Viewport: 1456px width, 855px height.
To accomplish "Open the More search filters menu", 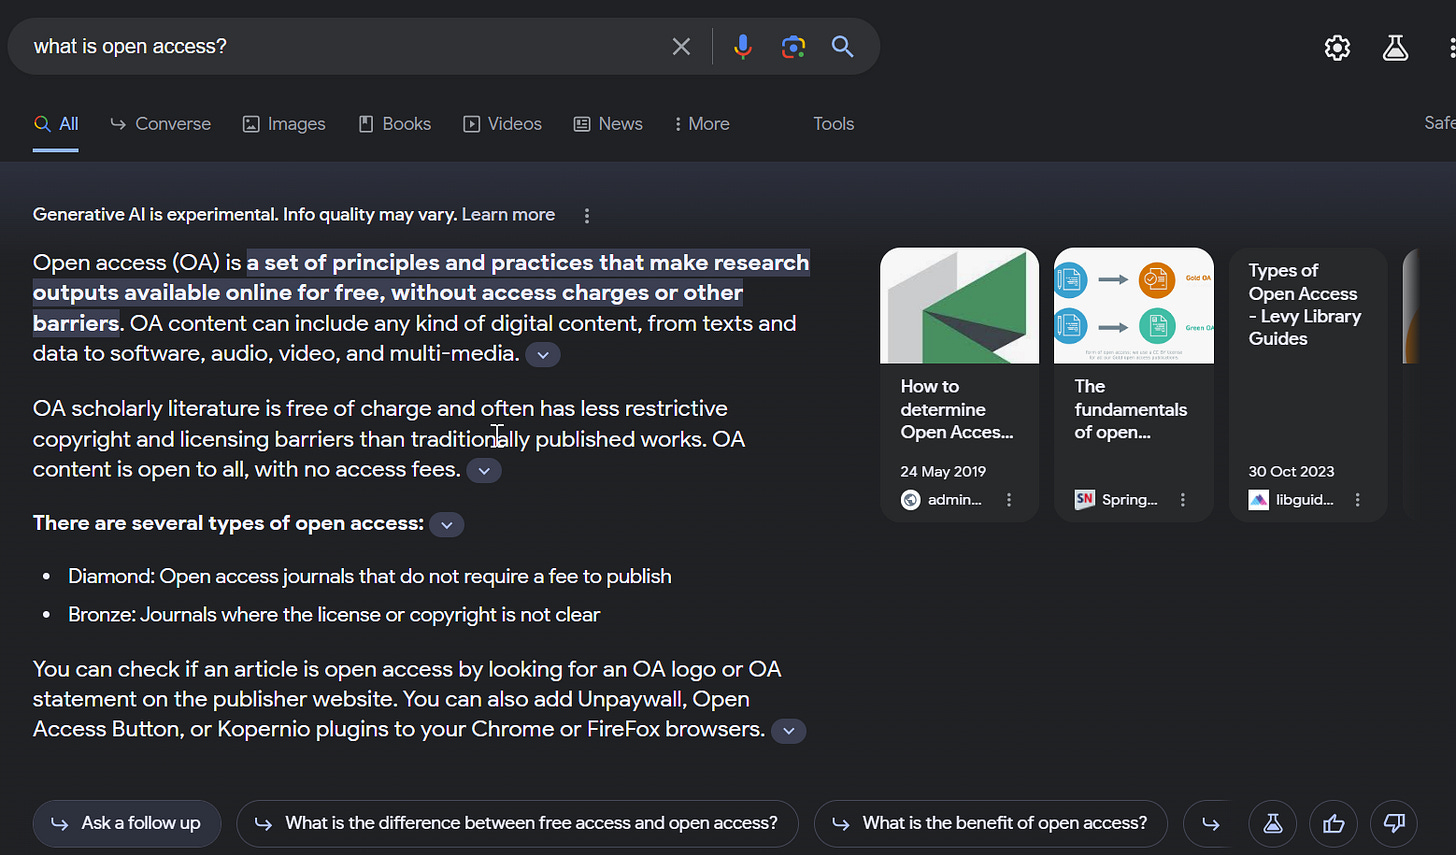I will point(702,124).
